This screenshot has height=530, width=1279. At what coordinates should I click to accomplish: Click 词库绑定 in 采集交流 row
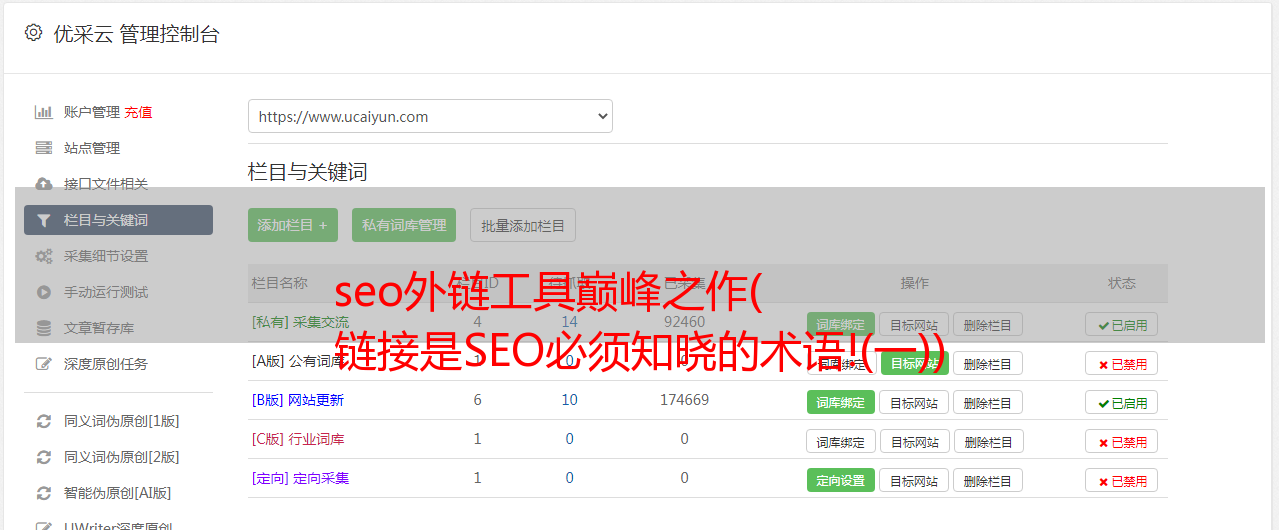[x=841, y=325]
